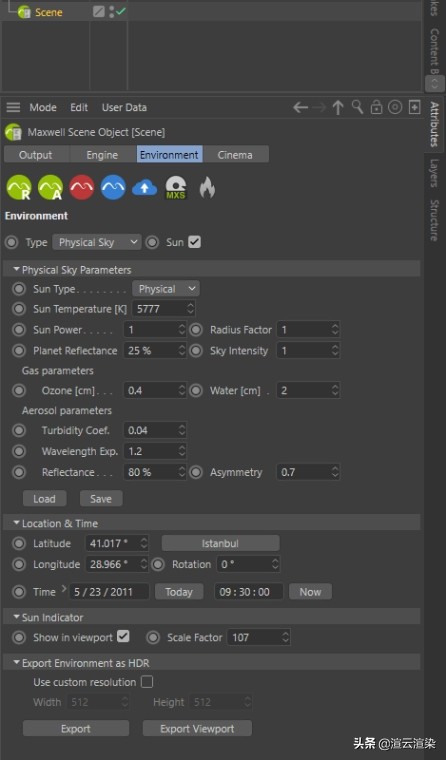This screenshot has height=760, width=446.
Task: Click animation dot beside Type
Action: (12, 242)
